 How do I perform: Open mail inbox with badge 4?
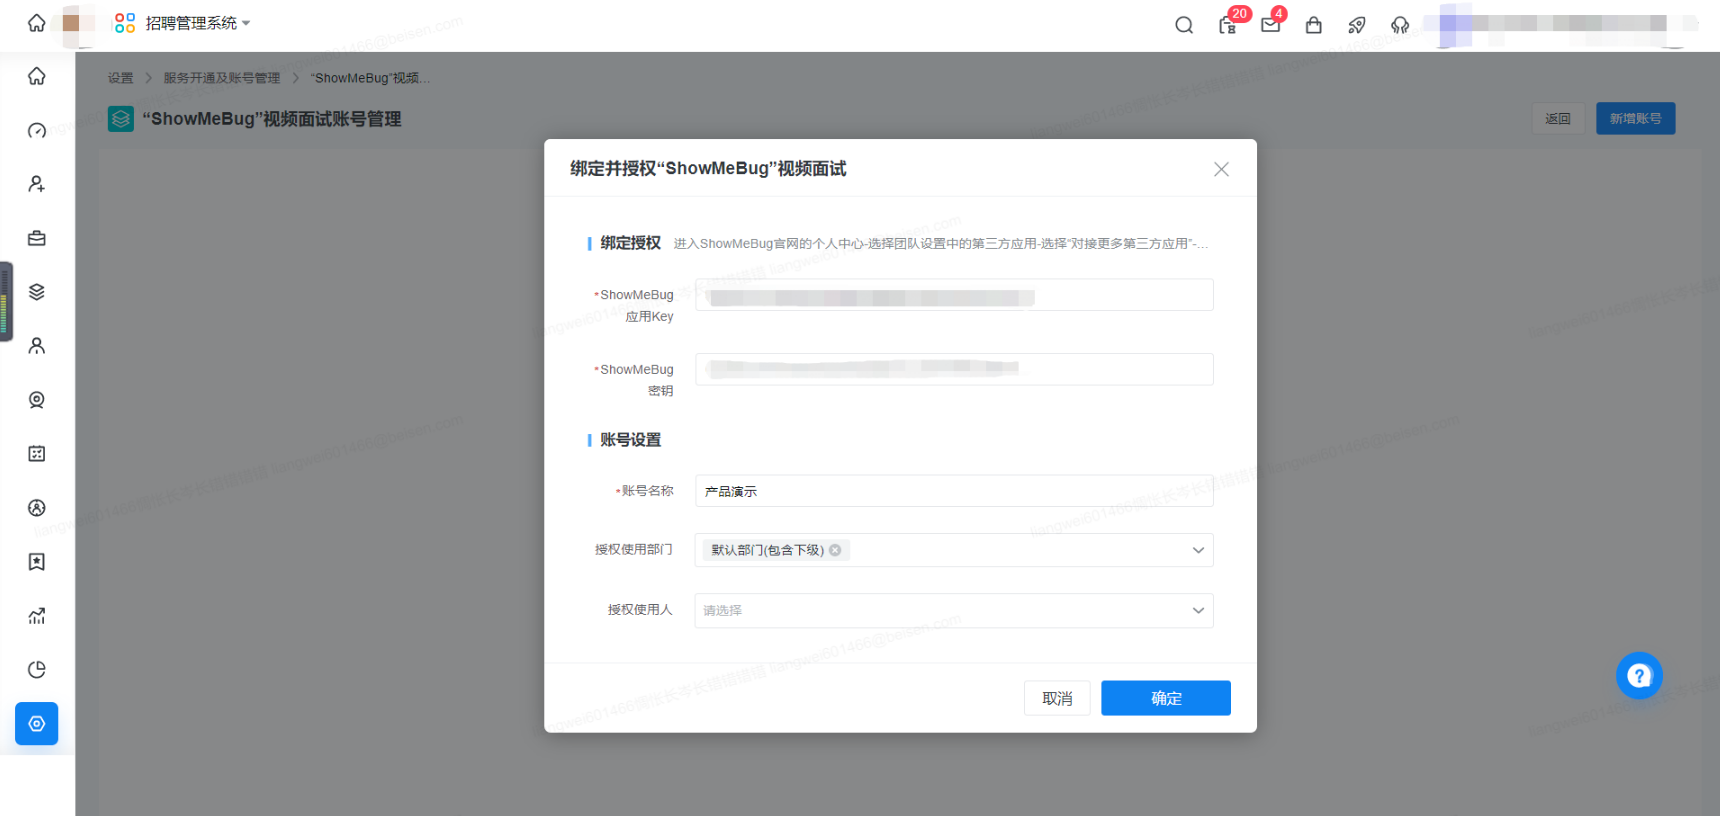tap(1271, 25)
